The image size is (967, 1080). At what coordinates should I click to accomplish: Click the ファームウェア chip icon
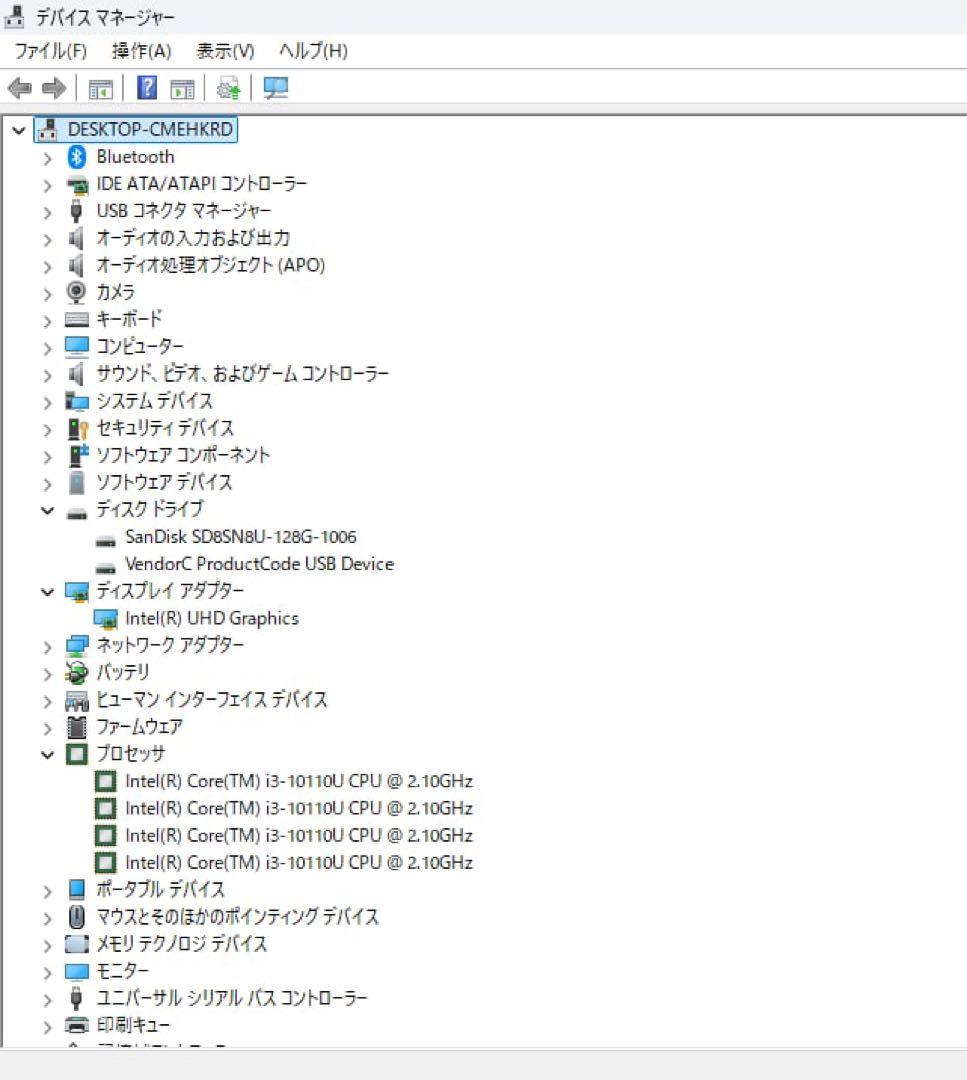pyautogui.click(x=76, y=727)
